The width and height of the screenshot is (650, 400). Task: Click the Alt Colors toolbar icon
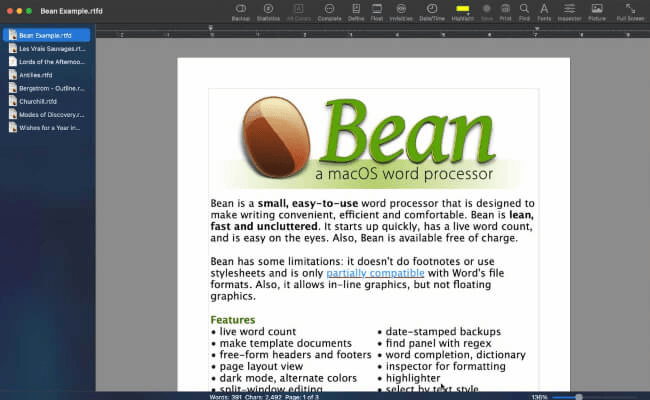click(298, 9)
